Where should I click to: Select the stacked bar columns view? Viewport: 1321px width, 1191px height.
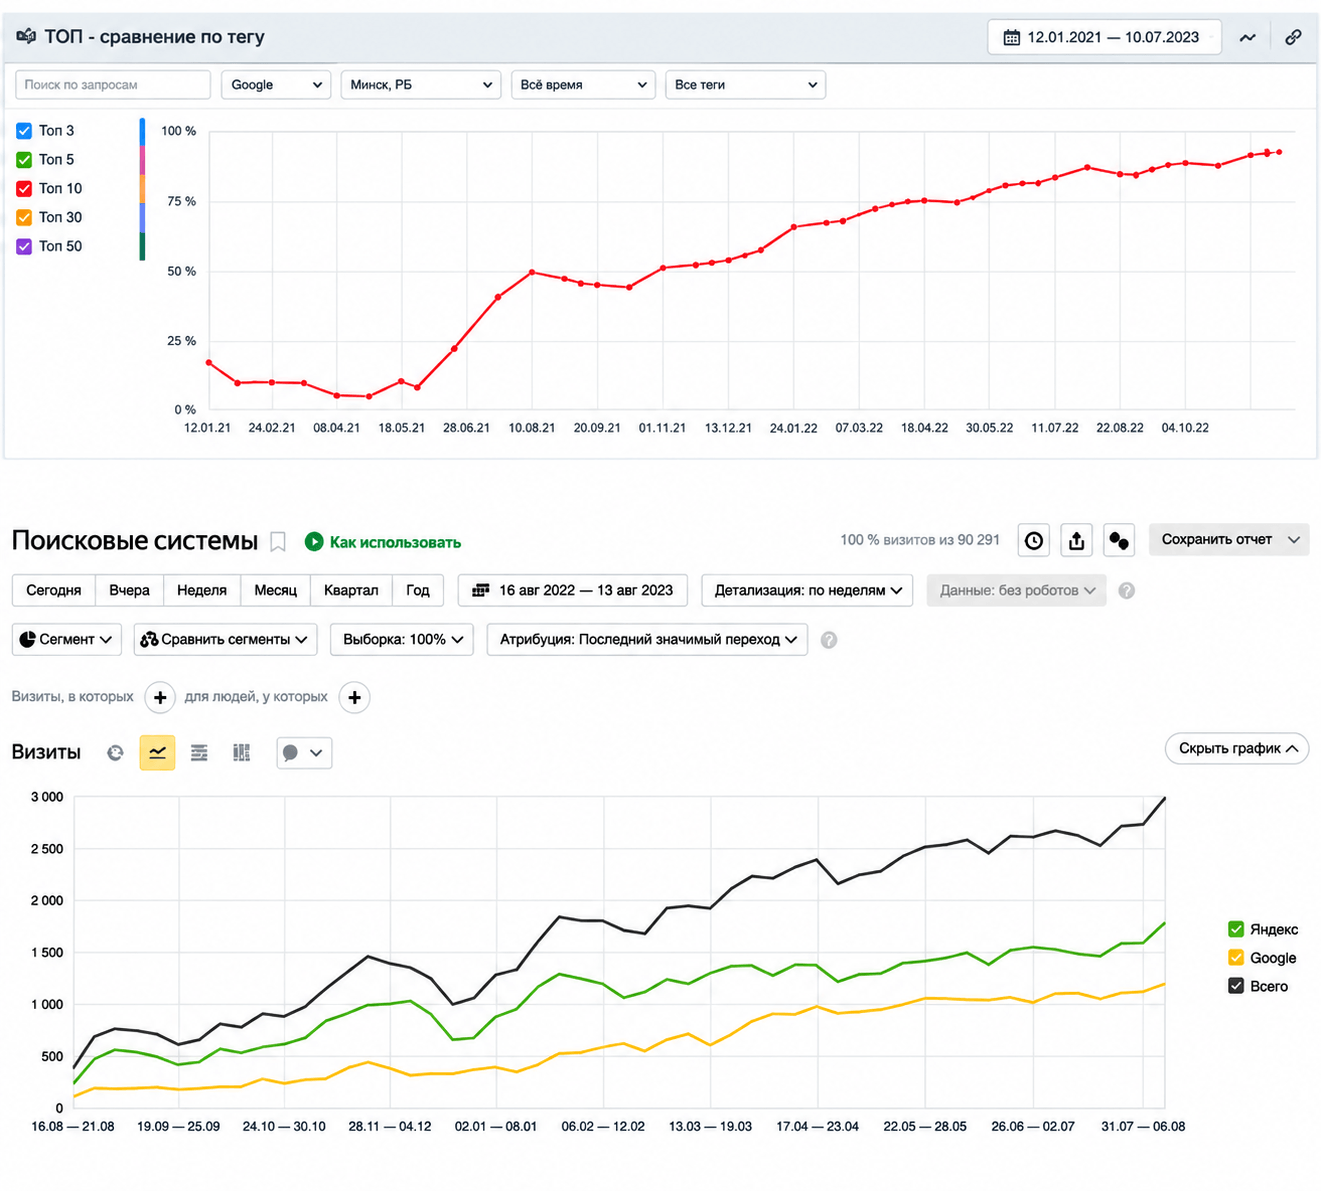pos(241,753)
